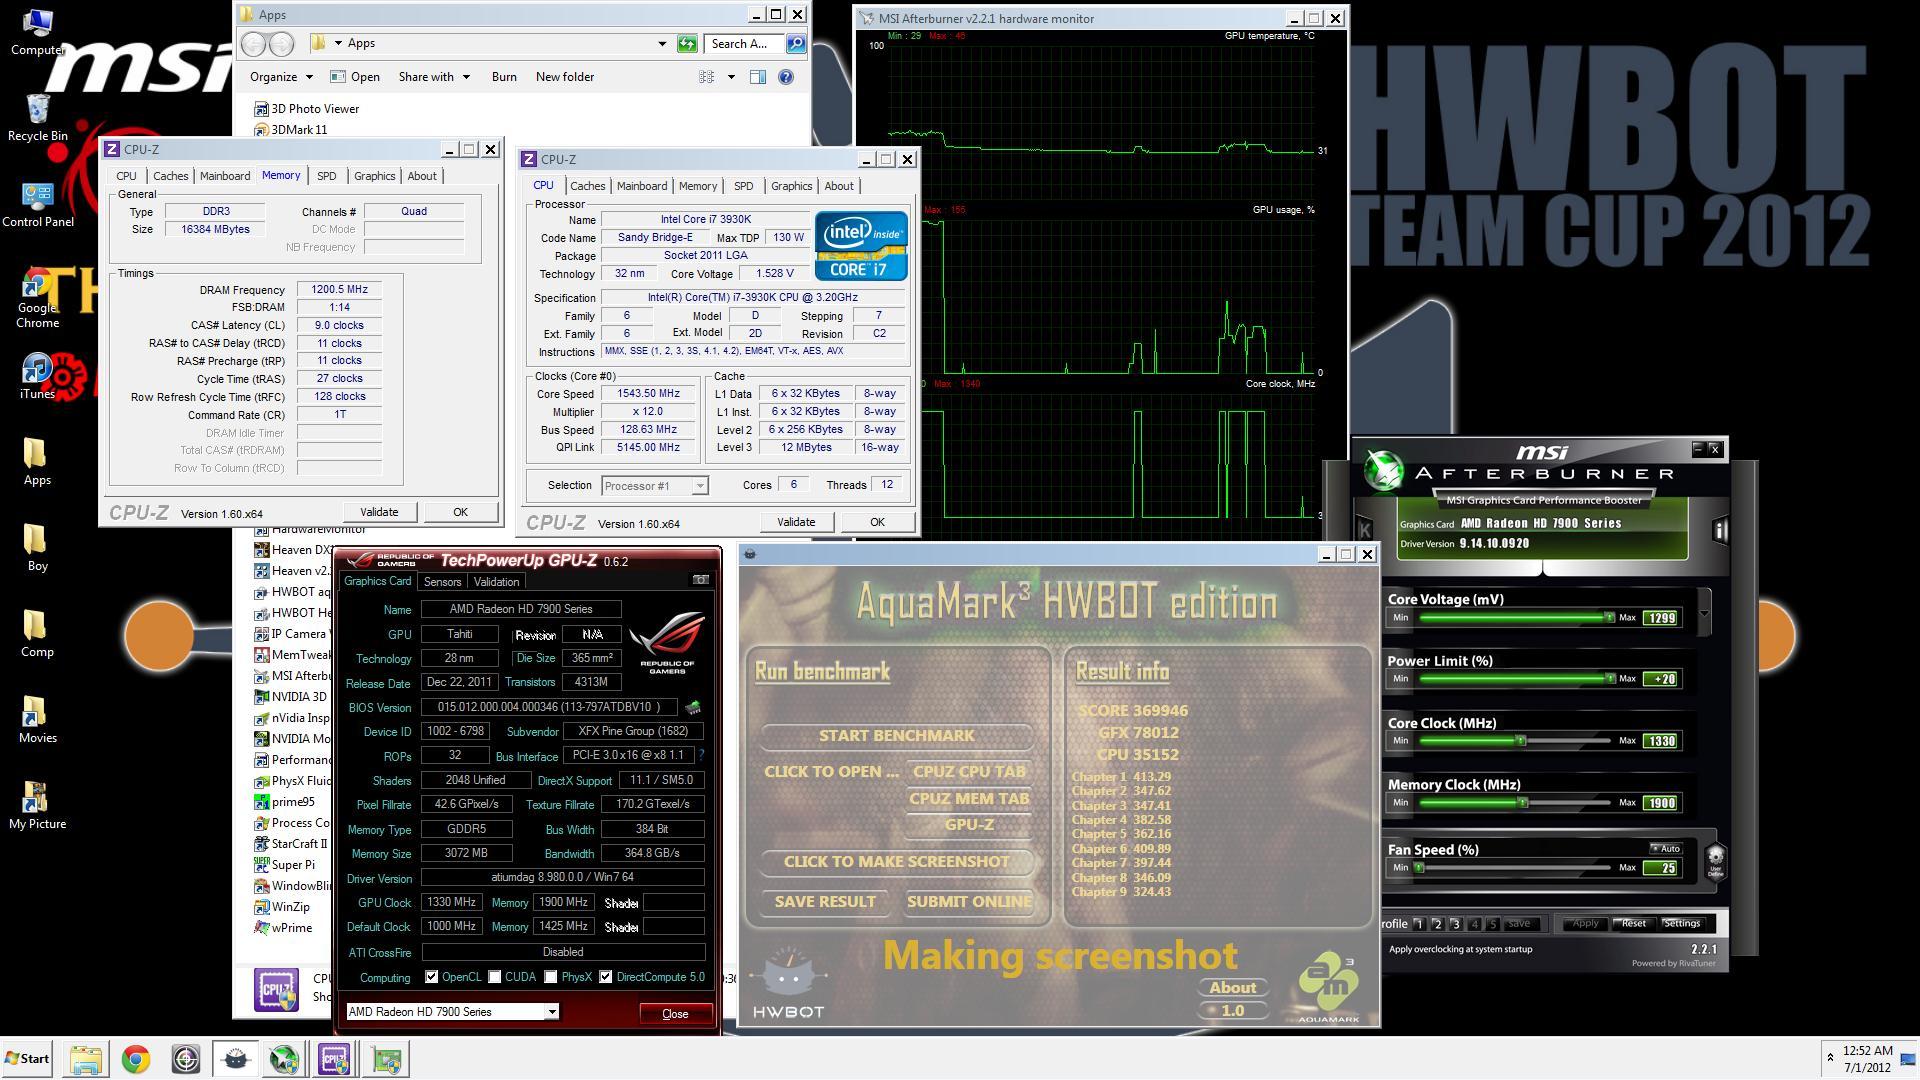Click the Afterburner green logo emblem

(1385, 470)
